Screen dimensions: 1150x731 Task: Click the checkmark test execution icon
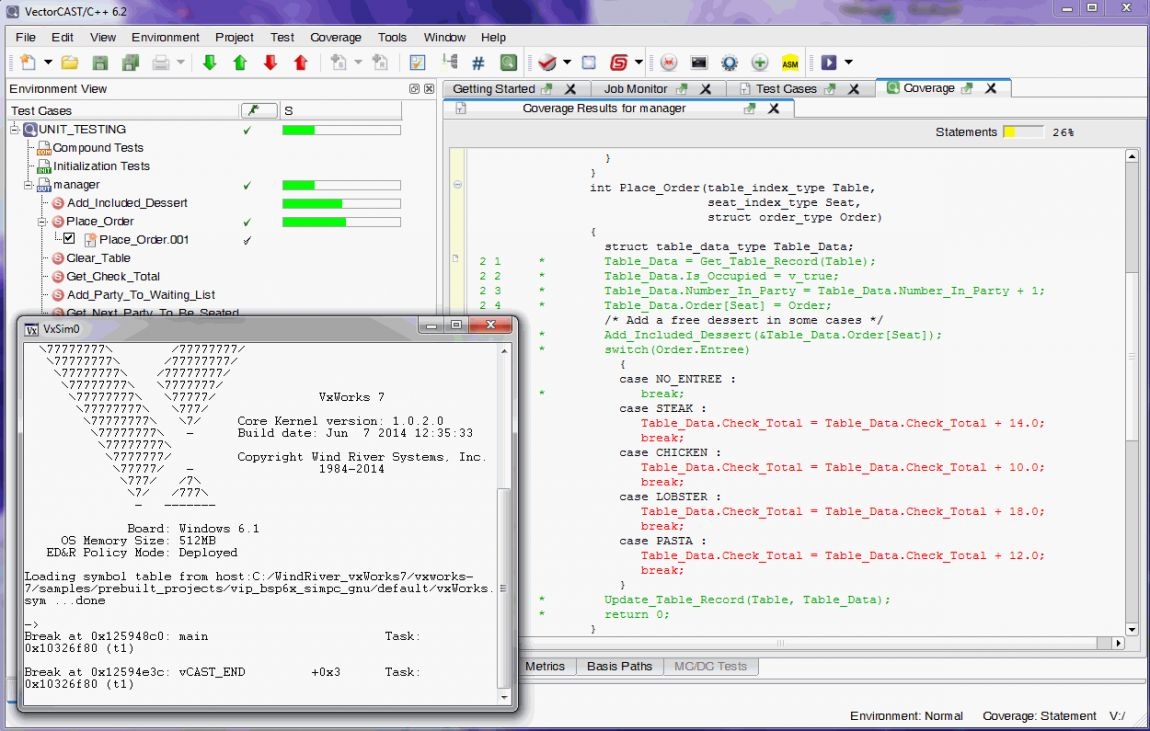546,61
